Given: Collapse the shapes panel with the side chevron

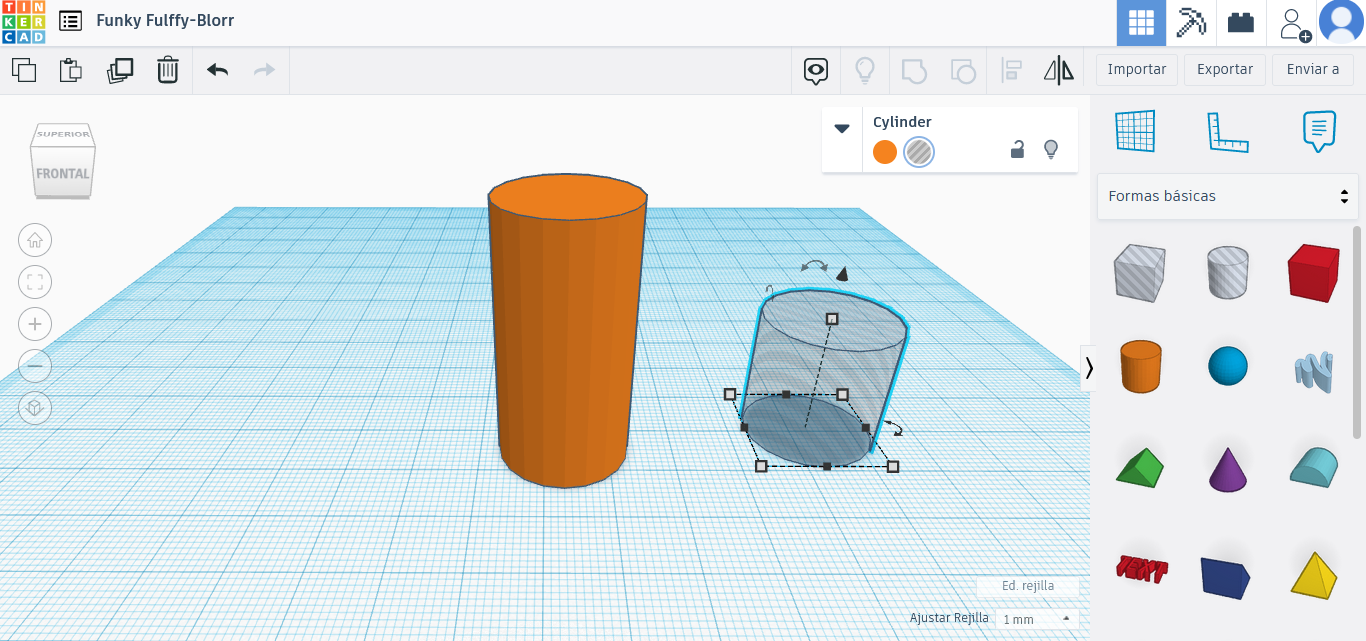Looking at the screenshot, I should tap(1088, 368).
